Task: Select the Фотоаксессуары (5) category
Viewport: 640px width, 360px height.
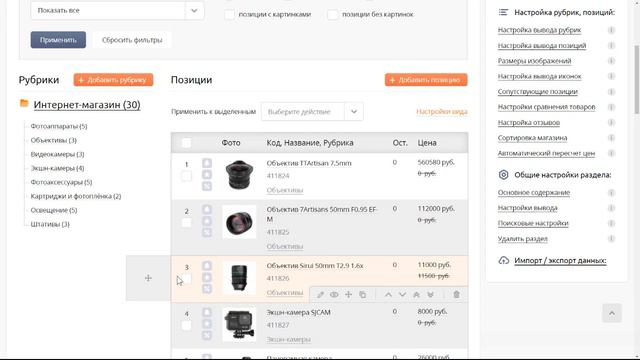Action: pos(61,182)
